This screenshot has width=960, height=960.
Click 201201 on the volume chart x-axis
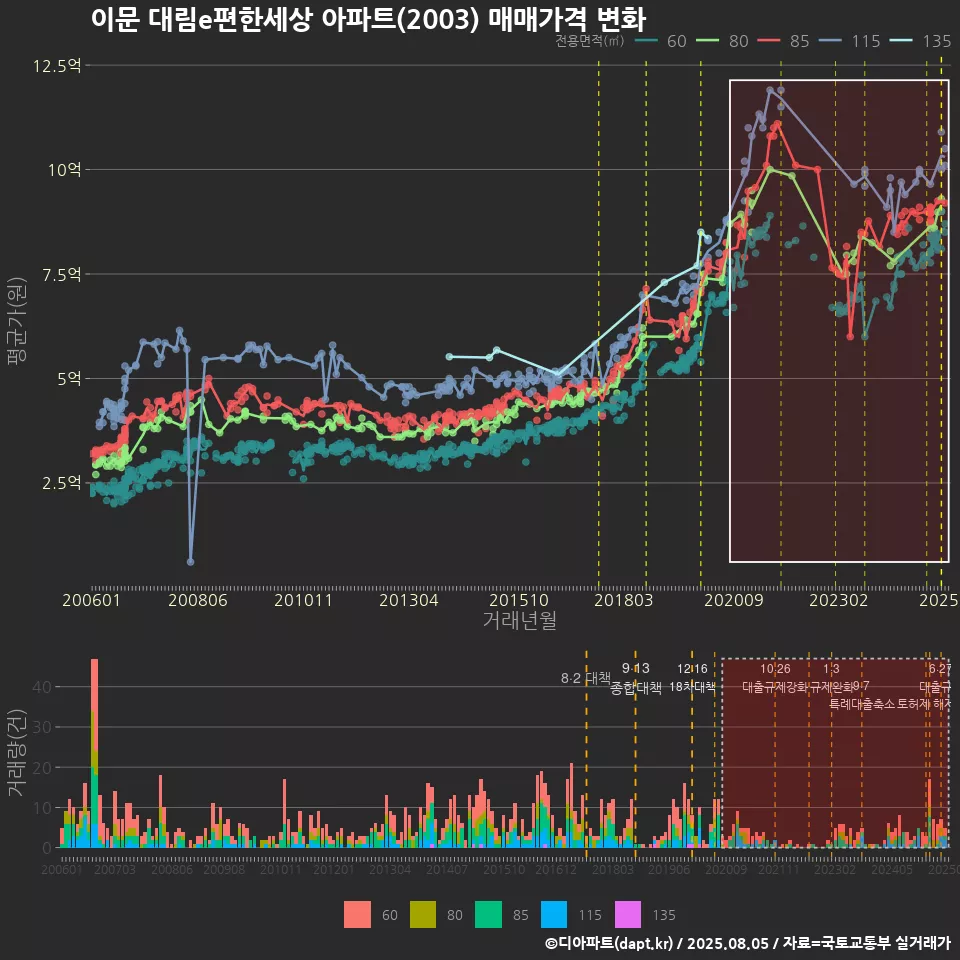click(x=334, y=869)
